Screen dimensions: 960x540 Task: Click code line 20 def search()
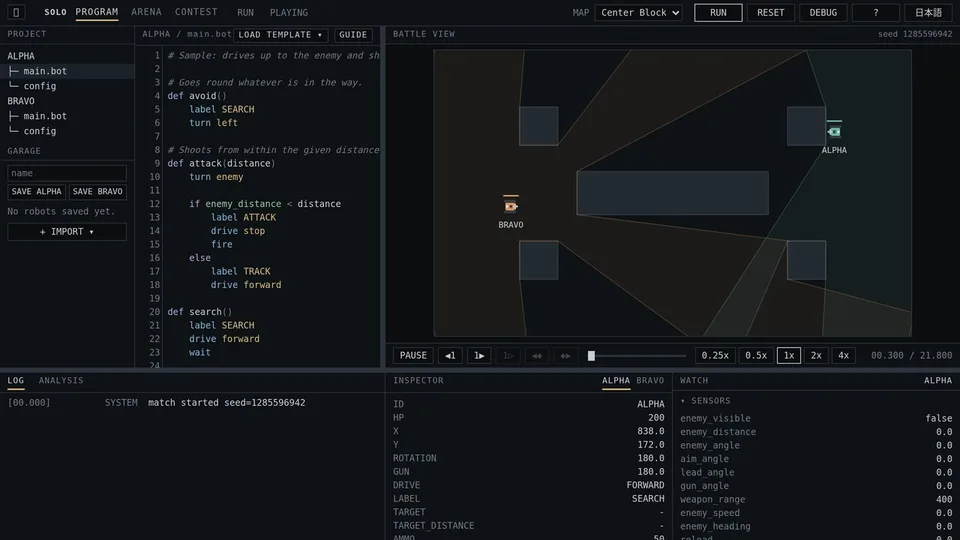point(200,312)
